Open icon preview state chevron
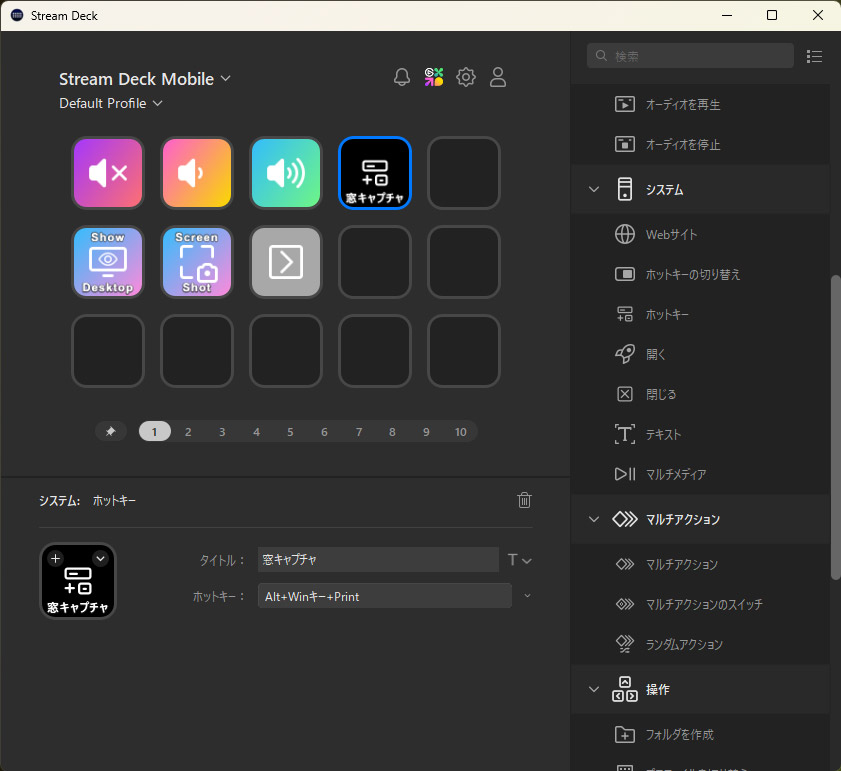This screenshot has height=771, width=841. click(100, 559)
